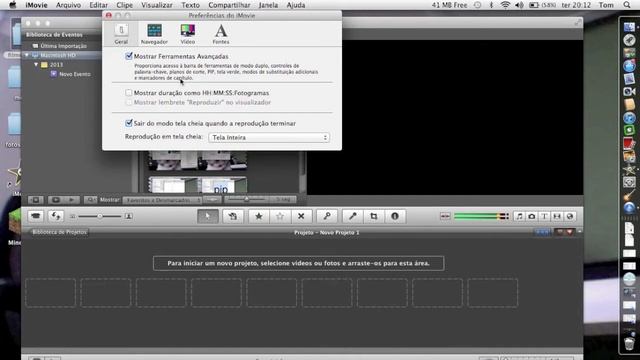The width and height of the screenshot is (640, 360).
Task: Select the crop tool
Action: (x=373, y=216)
